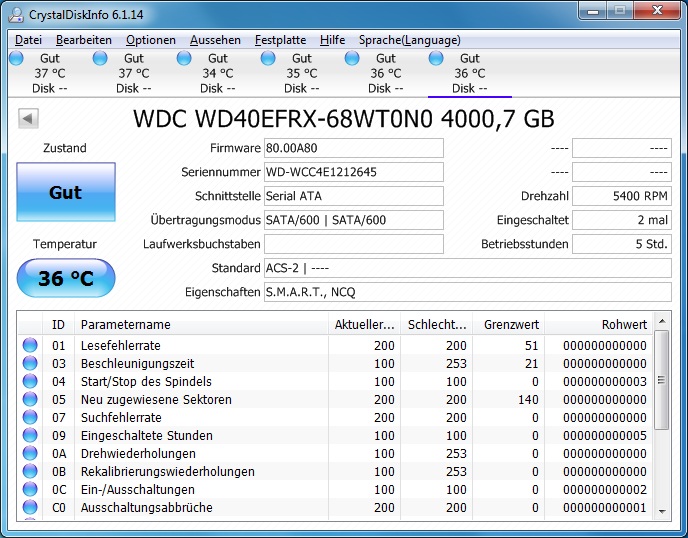This screenshot has width=688, height=538.
Task: Click the SMART list scroll down arrow
Action: [x=662, y=512]
